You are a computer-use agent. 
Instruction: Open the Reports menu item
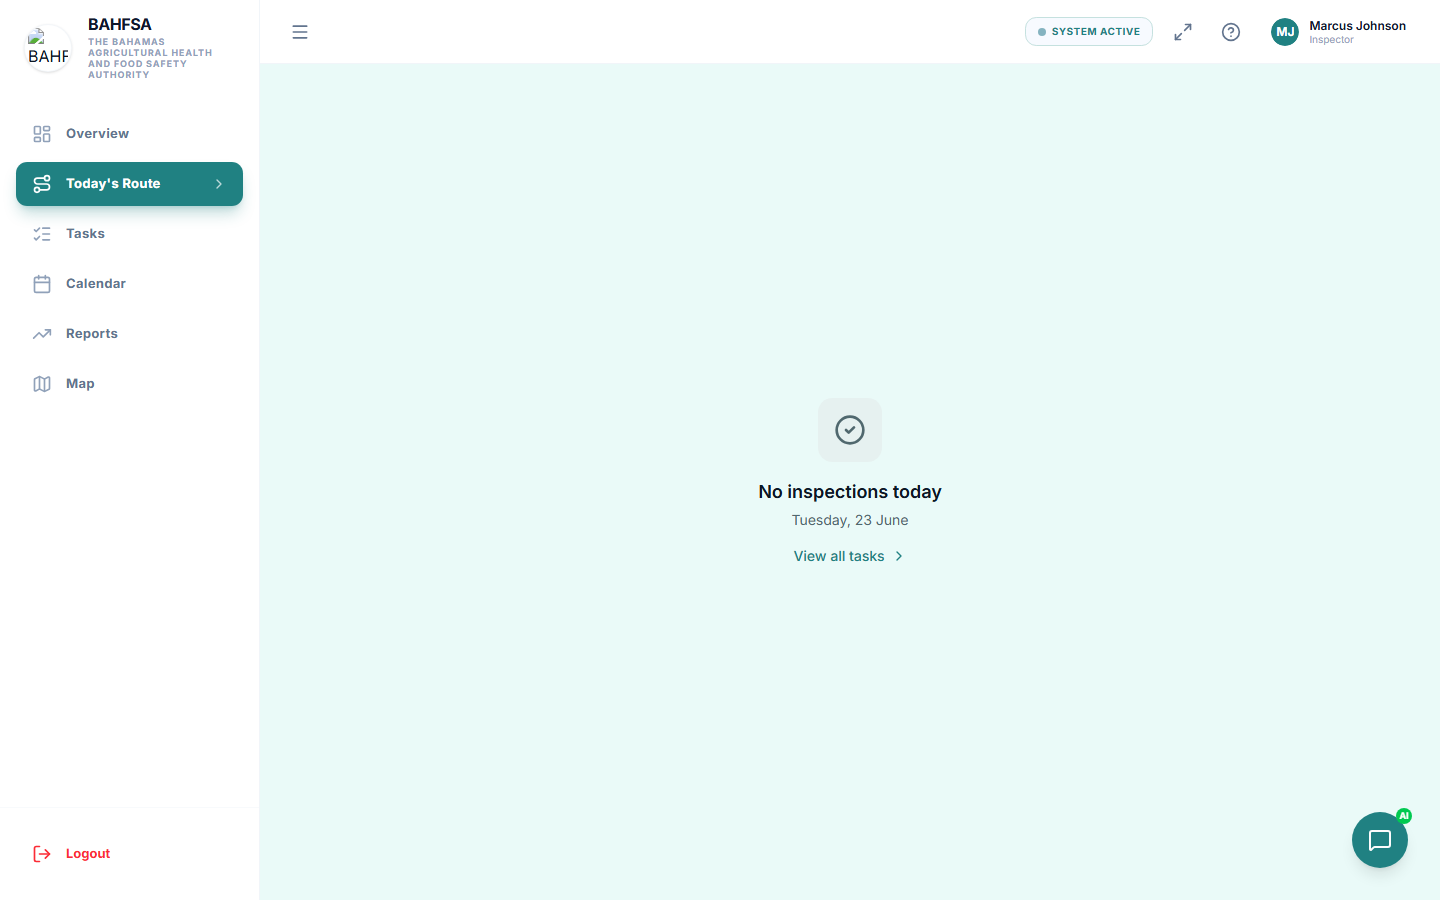pyautogui.click(x=129, y=334)
